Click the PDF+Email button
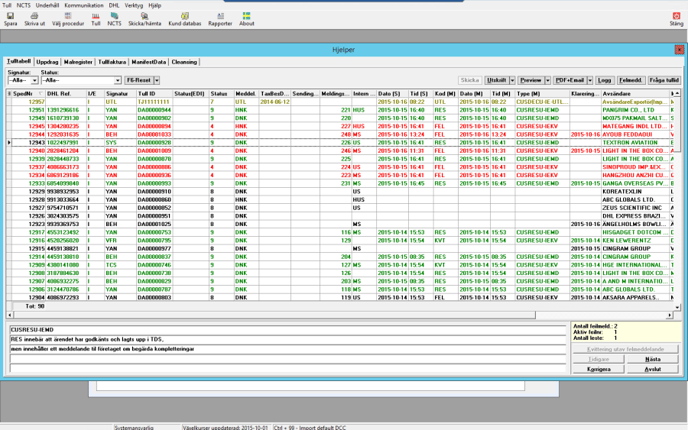688x430 pixels. point(570,80)
